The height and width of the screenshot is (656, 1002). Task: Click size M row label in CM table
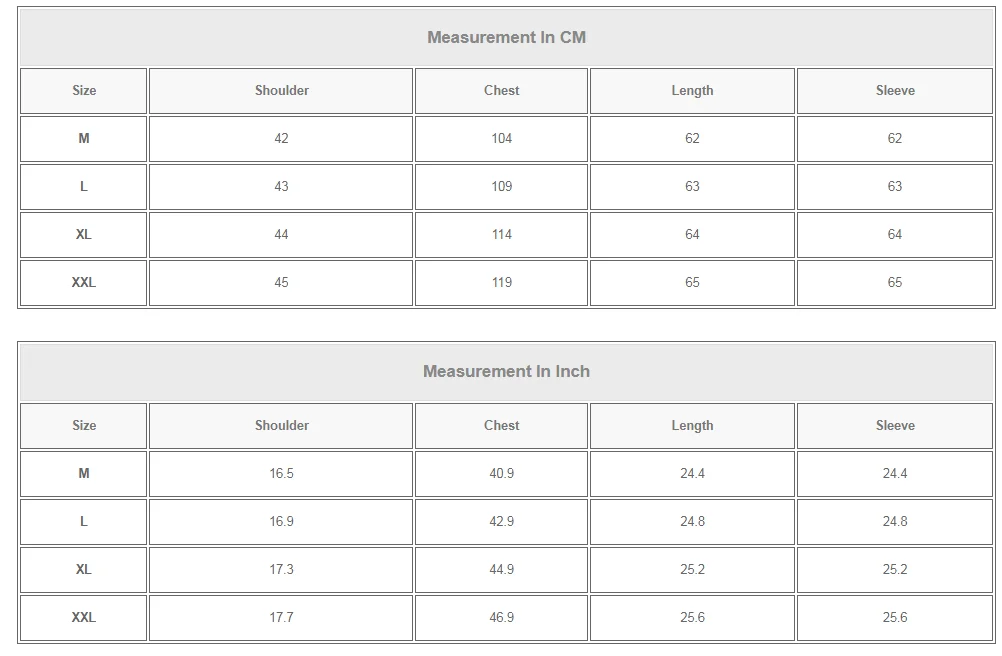click(x=84, y=139)
